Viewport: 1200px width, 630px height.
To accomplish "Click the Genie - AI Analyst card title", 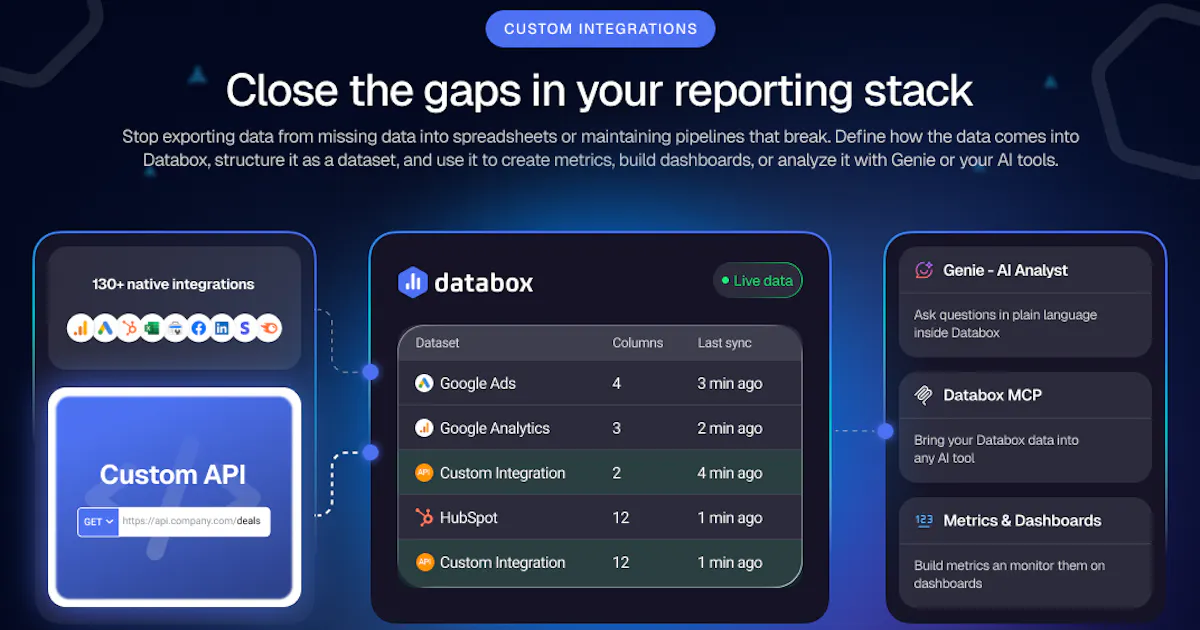I will (x=1005, y=270).
